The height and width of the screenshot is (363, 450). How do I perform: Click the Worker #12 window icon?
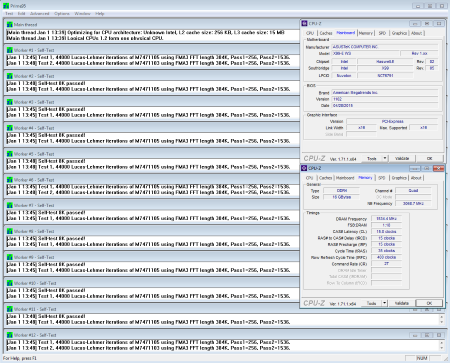pos(10,335)
